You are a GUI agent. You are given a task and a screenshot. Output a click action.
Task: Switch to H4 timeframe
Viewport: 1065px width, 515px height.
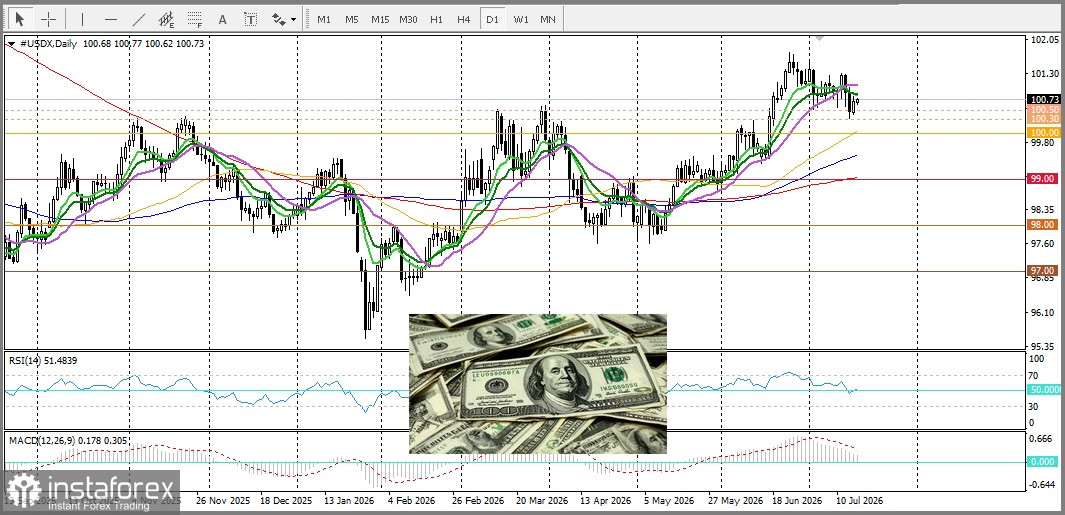click(x=464, y=20)
